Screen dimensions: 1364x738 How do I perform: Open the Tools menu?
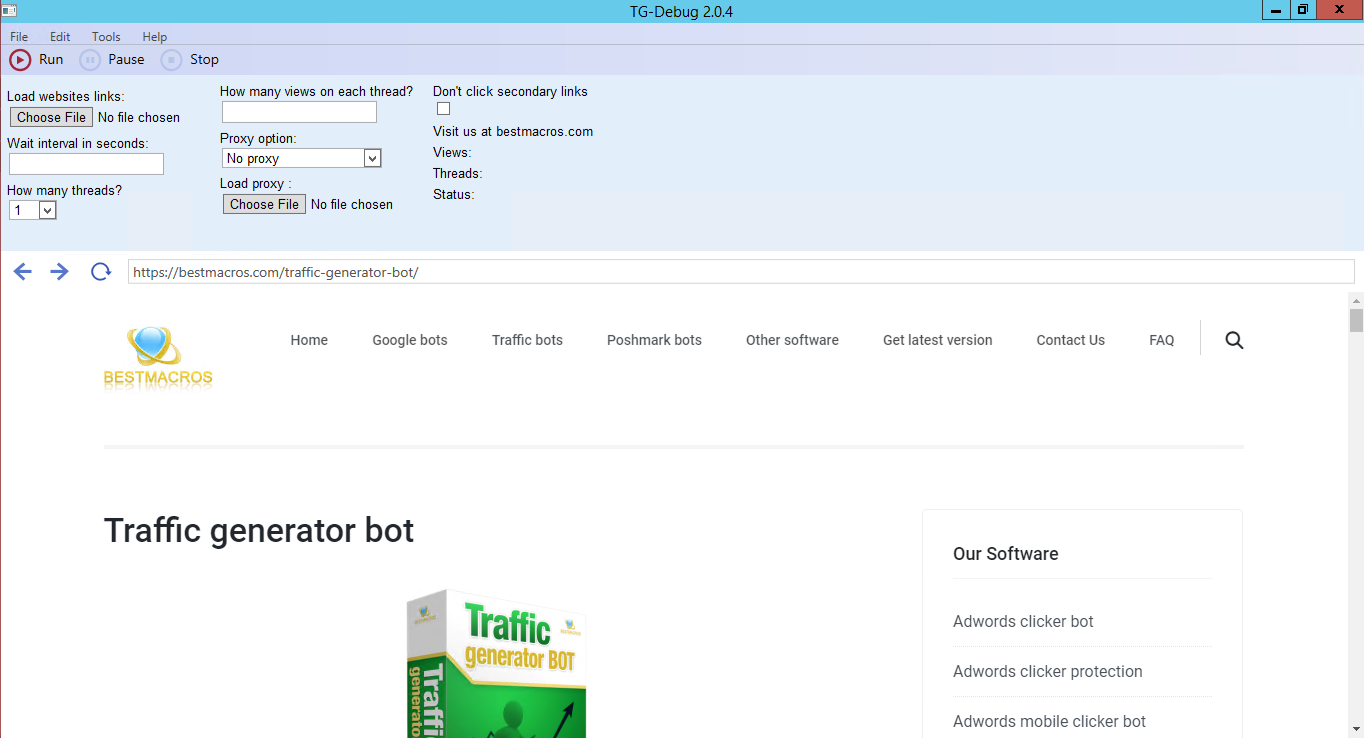pyautogui.click(x=106, y=37)
